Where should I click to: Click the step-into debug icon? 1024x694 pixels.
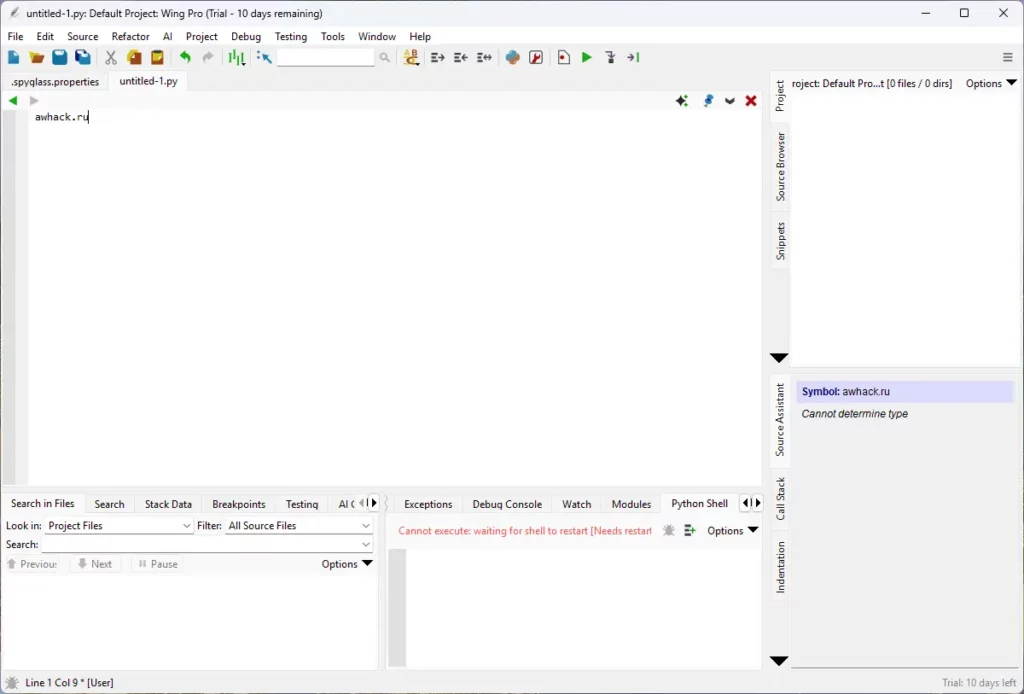(610, 57)
